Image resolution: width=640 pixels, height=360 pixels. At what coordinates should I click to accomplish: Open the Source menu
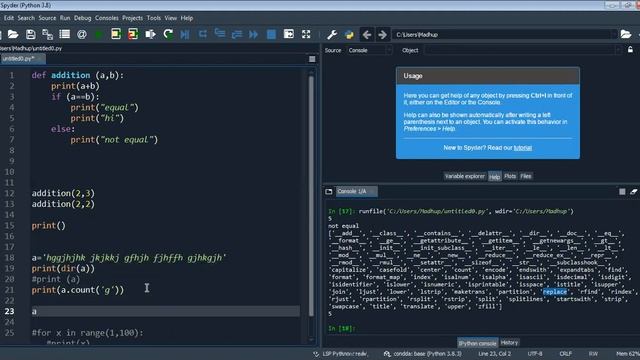(x=47, y=18)
